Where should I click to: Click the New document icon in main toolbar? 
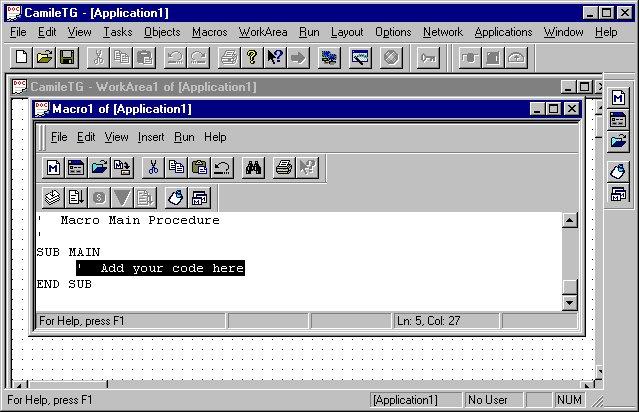(21, 57)
